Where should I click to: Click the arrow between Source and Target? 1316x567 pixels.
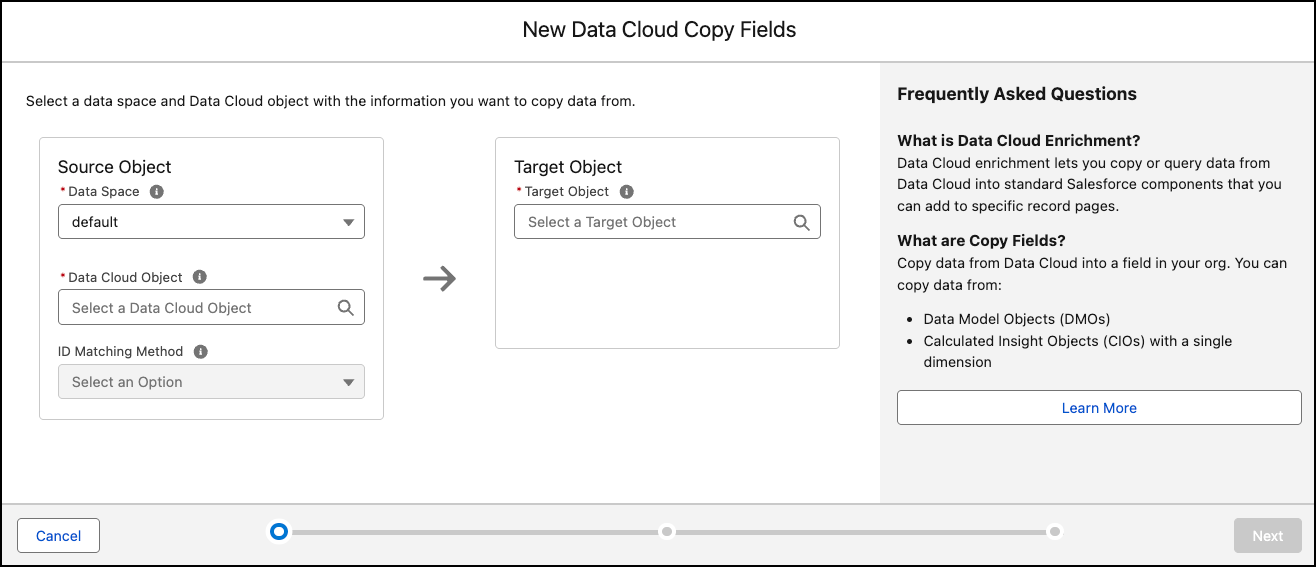tap(439, 279)
